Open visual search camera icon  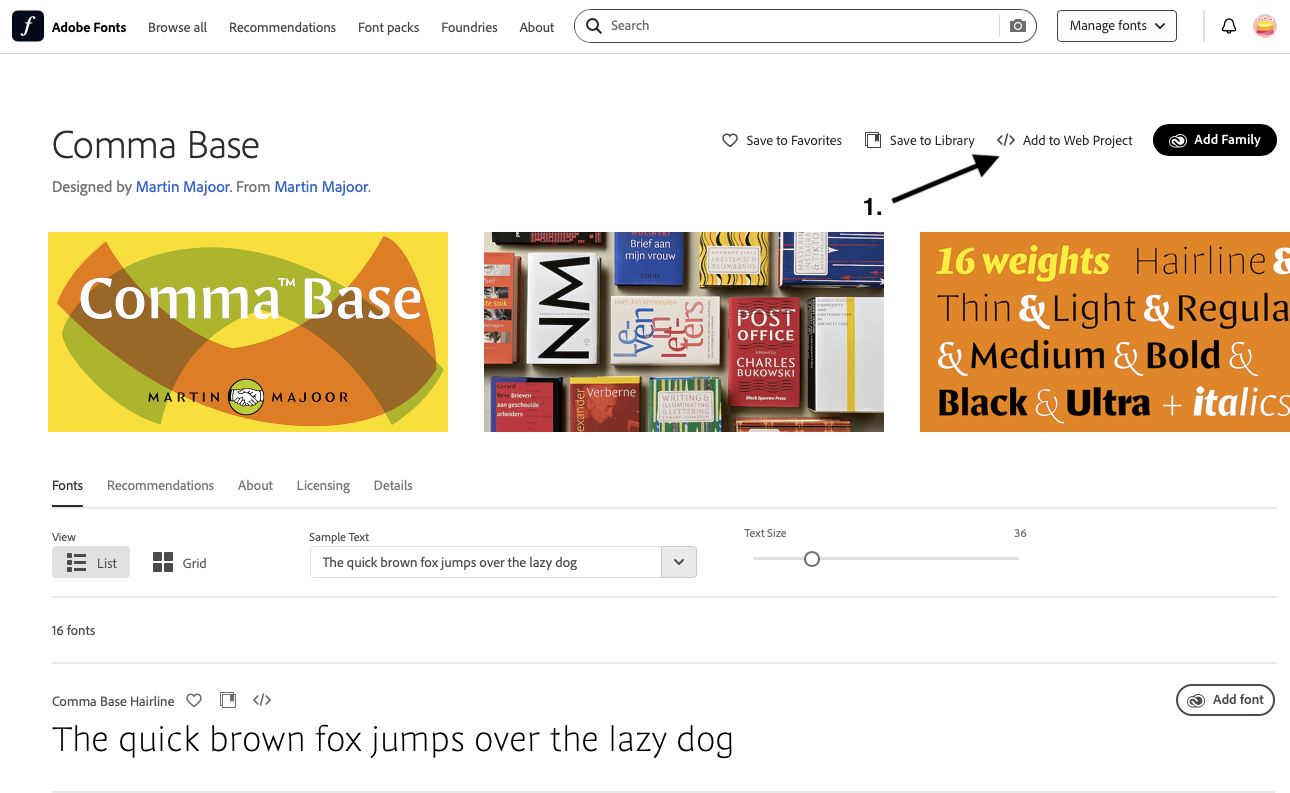point(1017,26)
